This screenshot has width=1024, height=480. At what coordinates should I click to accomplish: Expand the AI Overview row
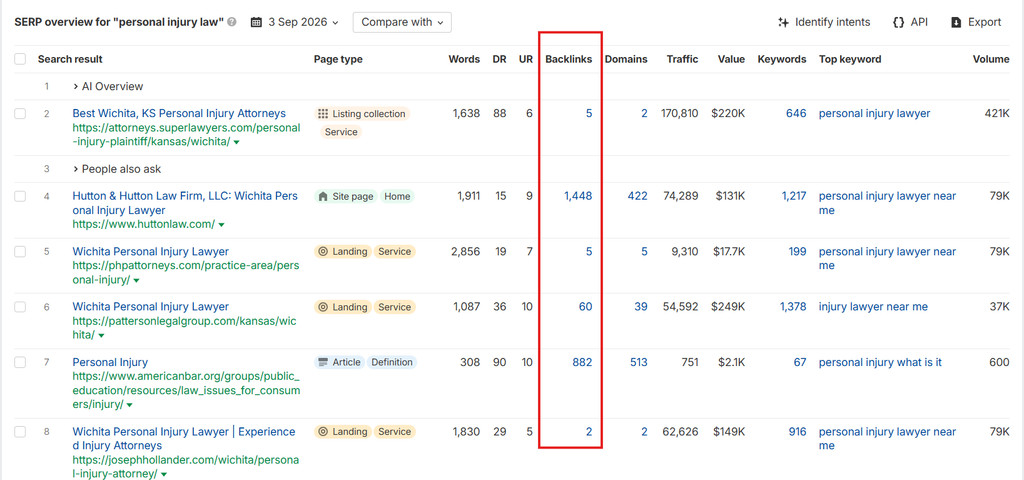click(x=108, y=86)
